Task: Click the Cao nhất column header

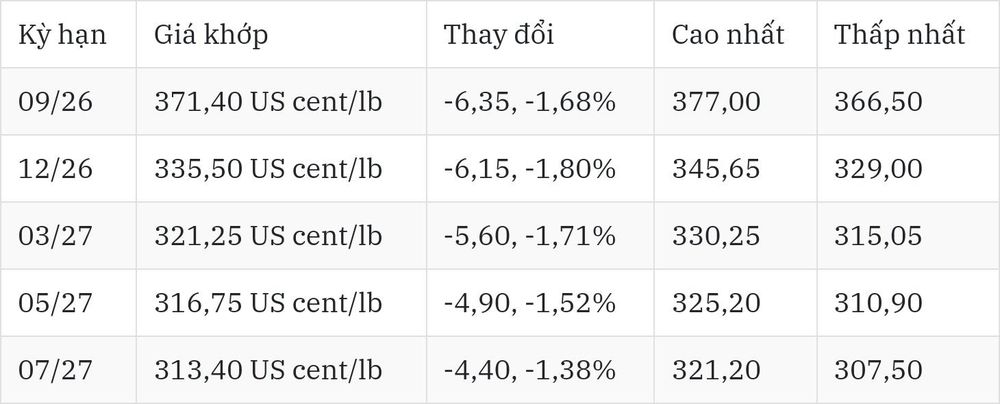Action: coord(735,34)
